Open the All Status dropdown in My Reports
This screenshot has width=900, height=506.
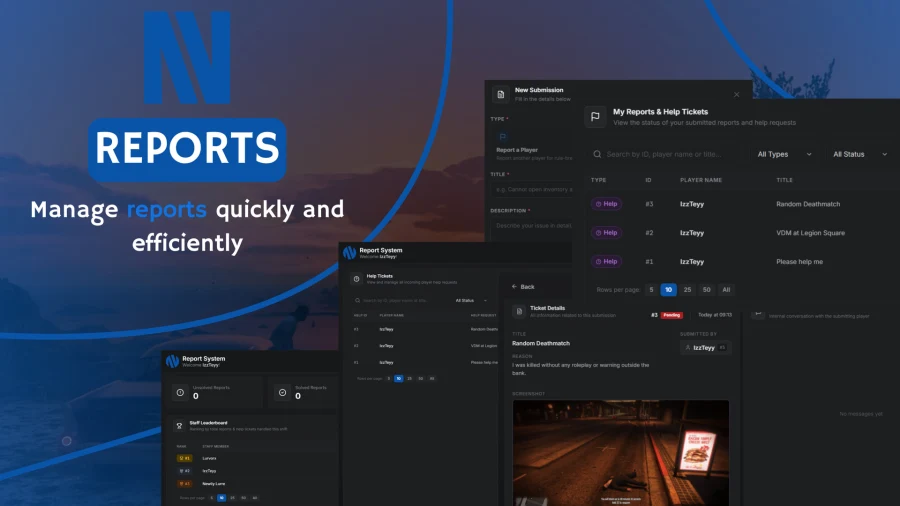(x=859, y=154)
